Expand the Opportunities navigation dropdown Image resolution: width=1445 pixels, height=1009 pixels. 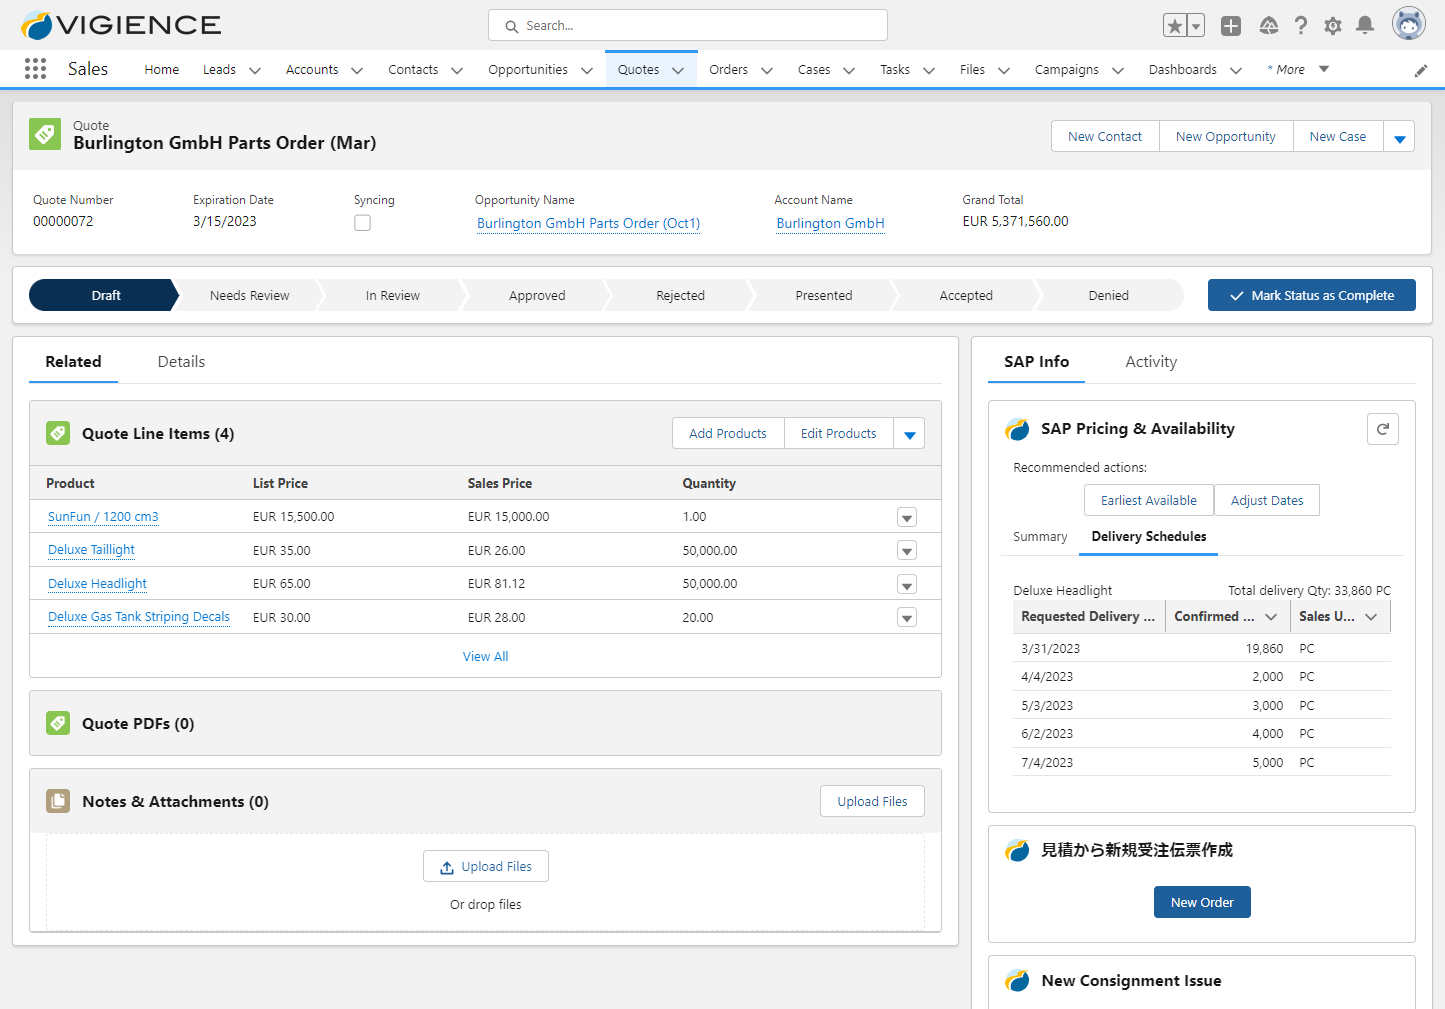(x=587, y=70)
